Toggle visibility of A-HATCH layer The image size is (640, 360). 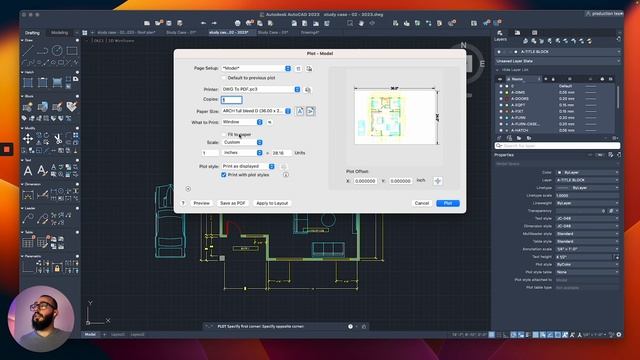(501, 130)
